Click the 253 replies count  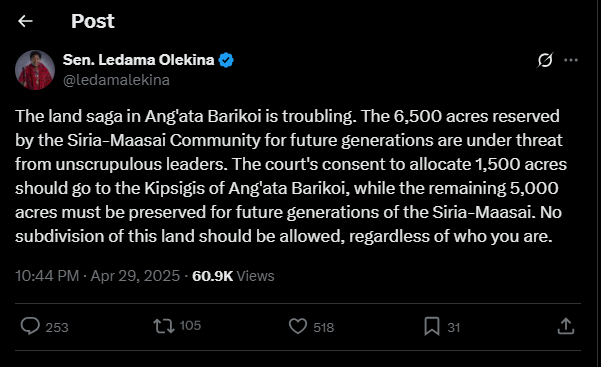[x=57, y=328]
